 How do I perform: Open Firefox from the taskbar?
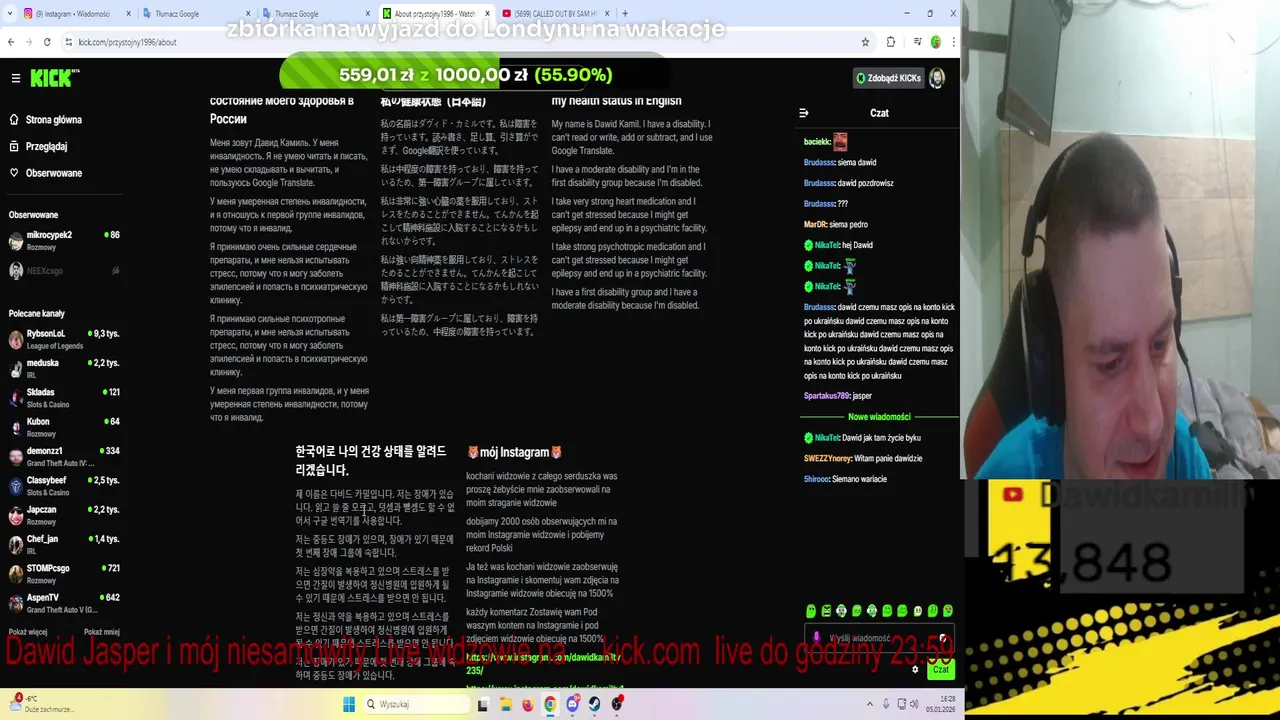tap(528, 704)
